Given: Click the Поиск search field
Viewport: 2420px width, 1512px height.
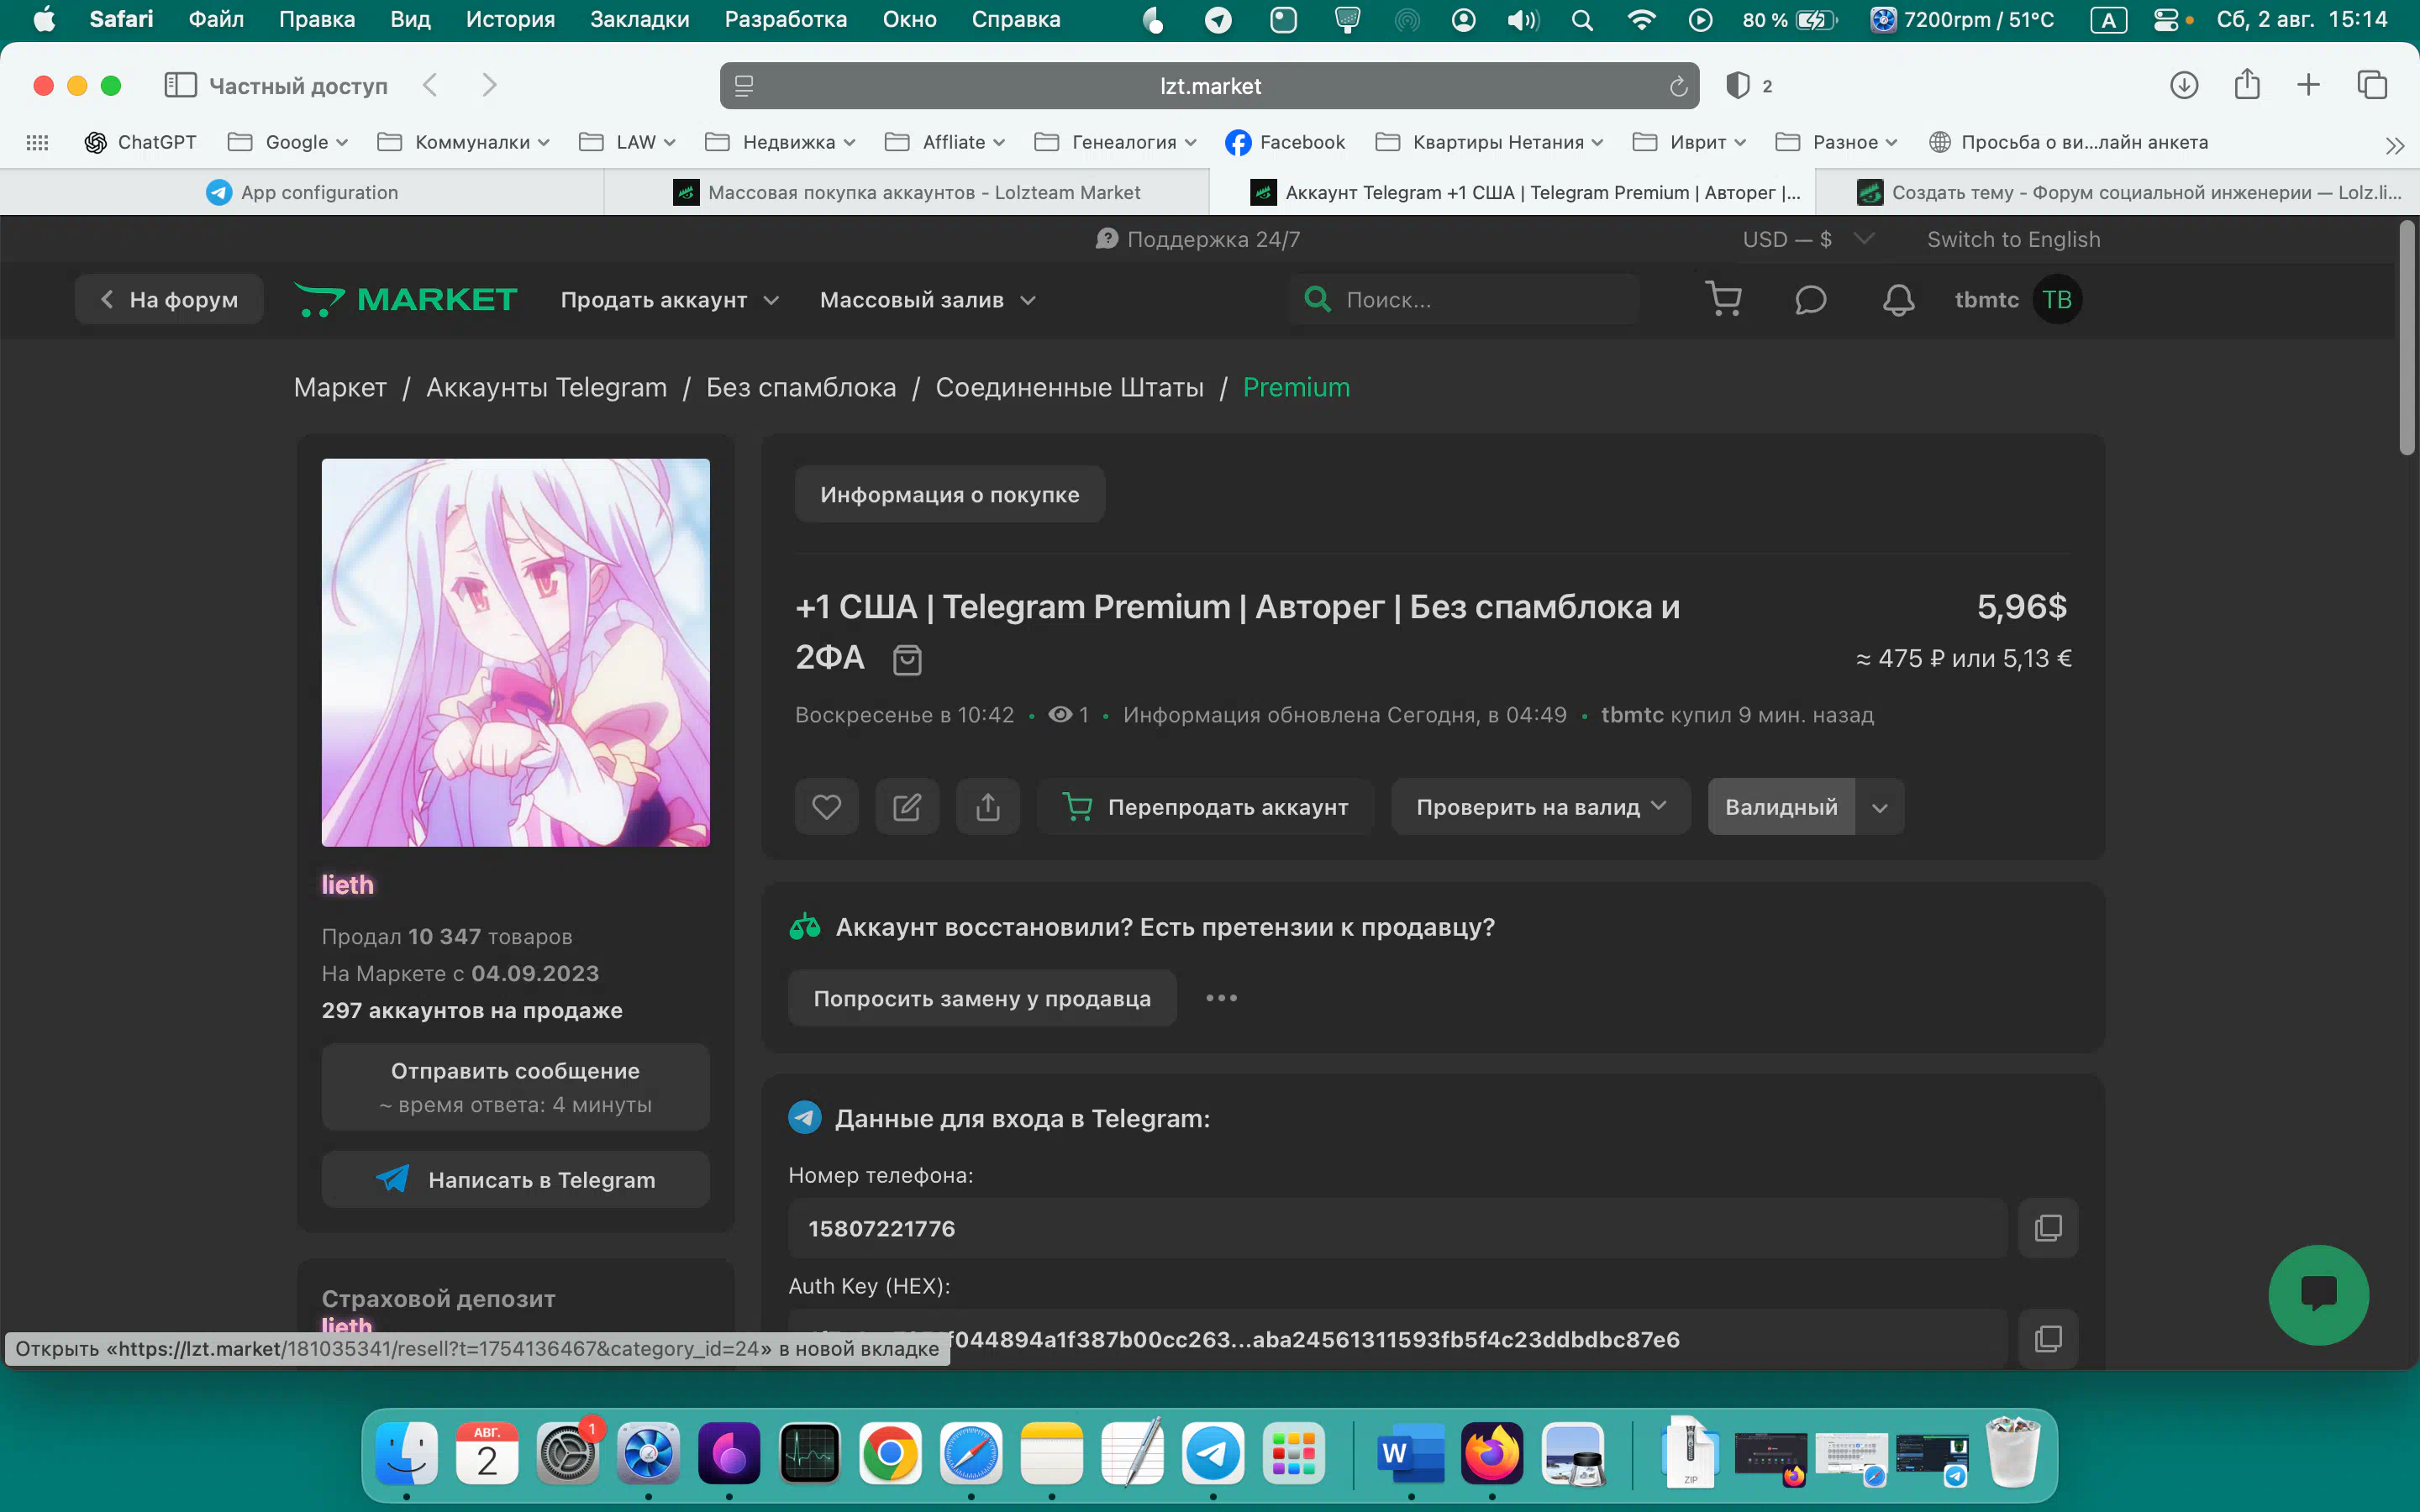Looking at the screenshot, I should pyautogui.click(x=1465, y=300).
